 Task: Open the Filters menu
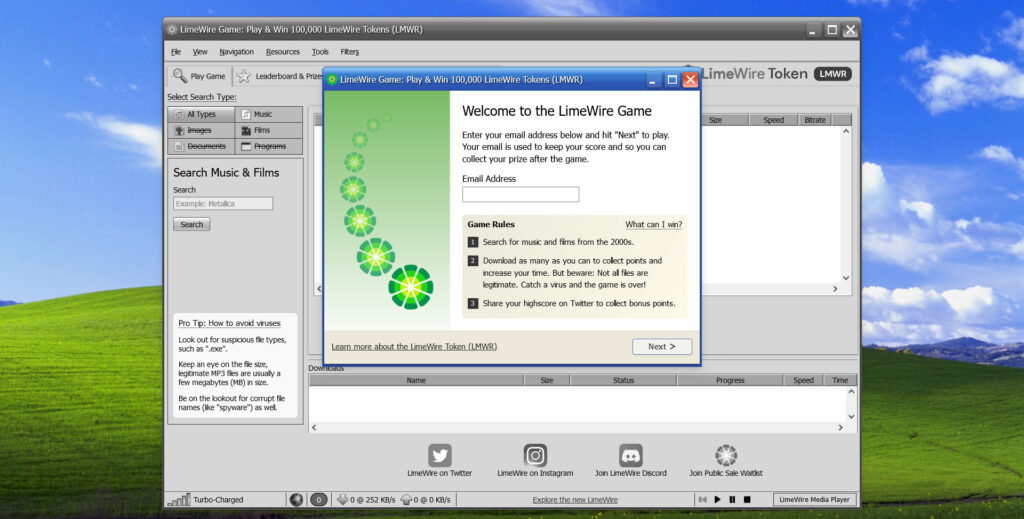349,52
